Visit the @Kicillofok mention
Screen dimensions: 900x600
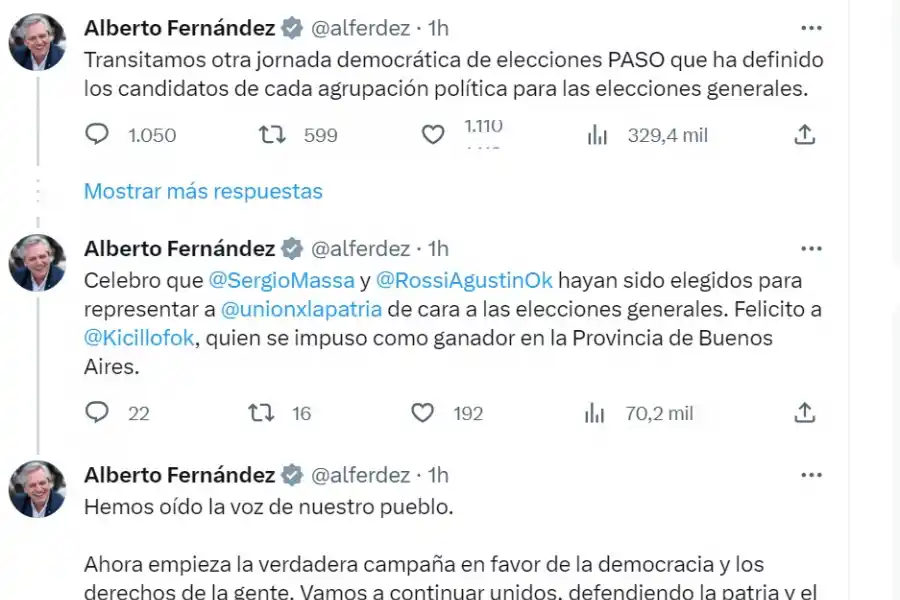[137, 339]
